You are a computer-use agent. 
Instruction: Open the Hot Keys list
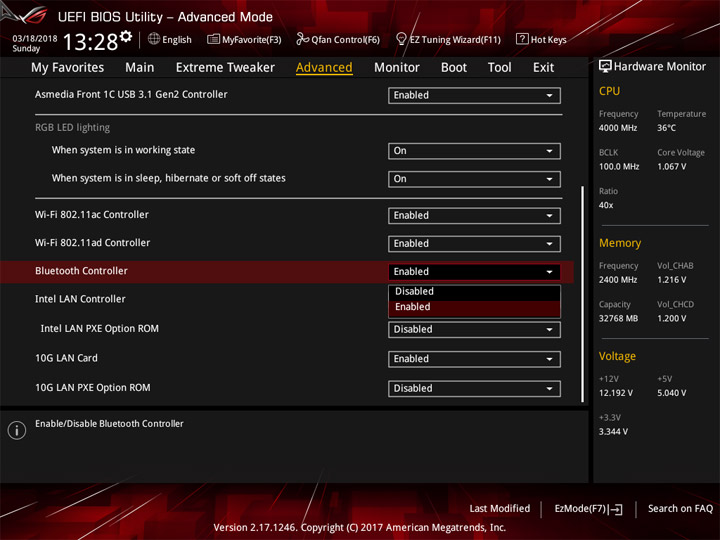[541, 39]
